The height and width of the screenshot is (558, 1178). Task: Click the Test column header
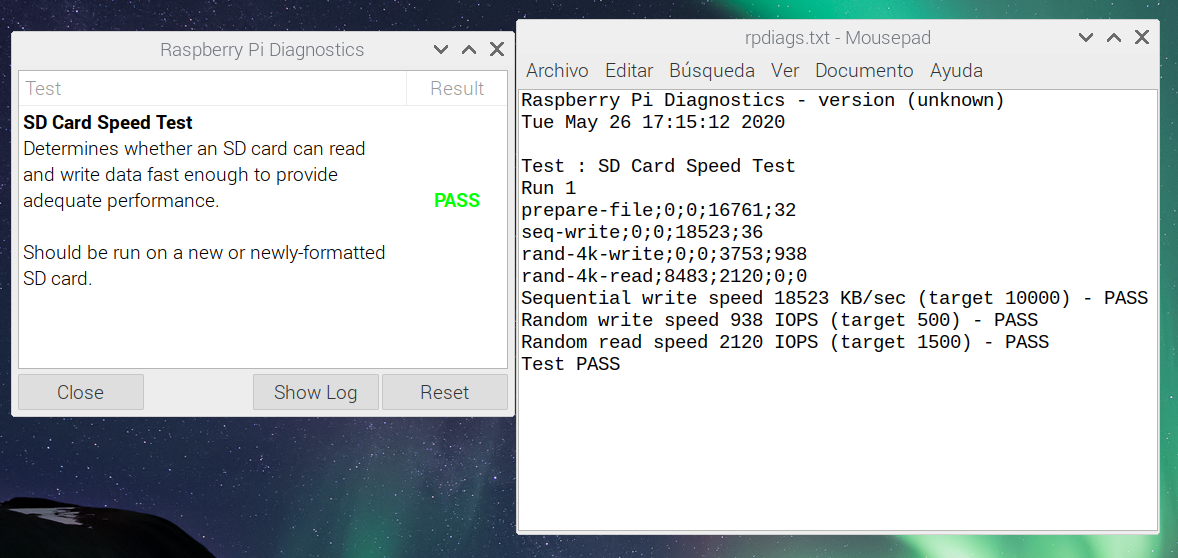pos(213,89)
